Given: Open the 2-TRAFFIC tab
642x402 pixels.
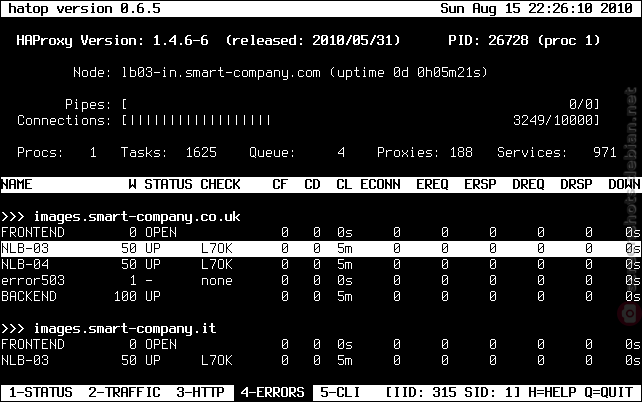Looking at the screenshot, I should [x=124, y=392].
